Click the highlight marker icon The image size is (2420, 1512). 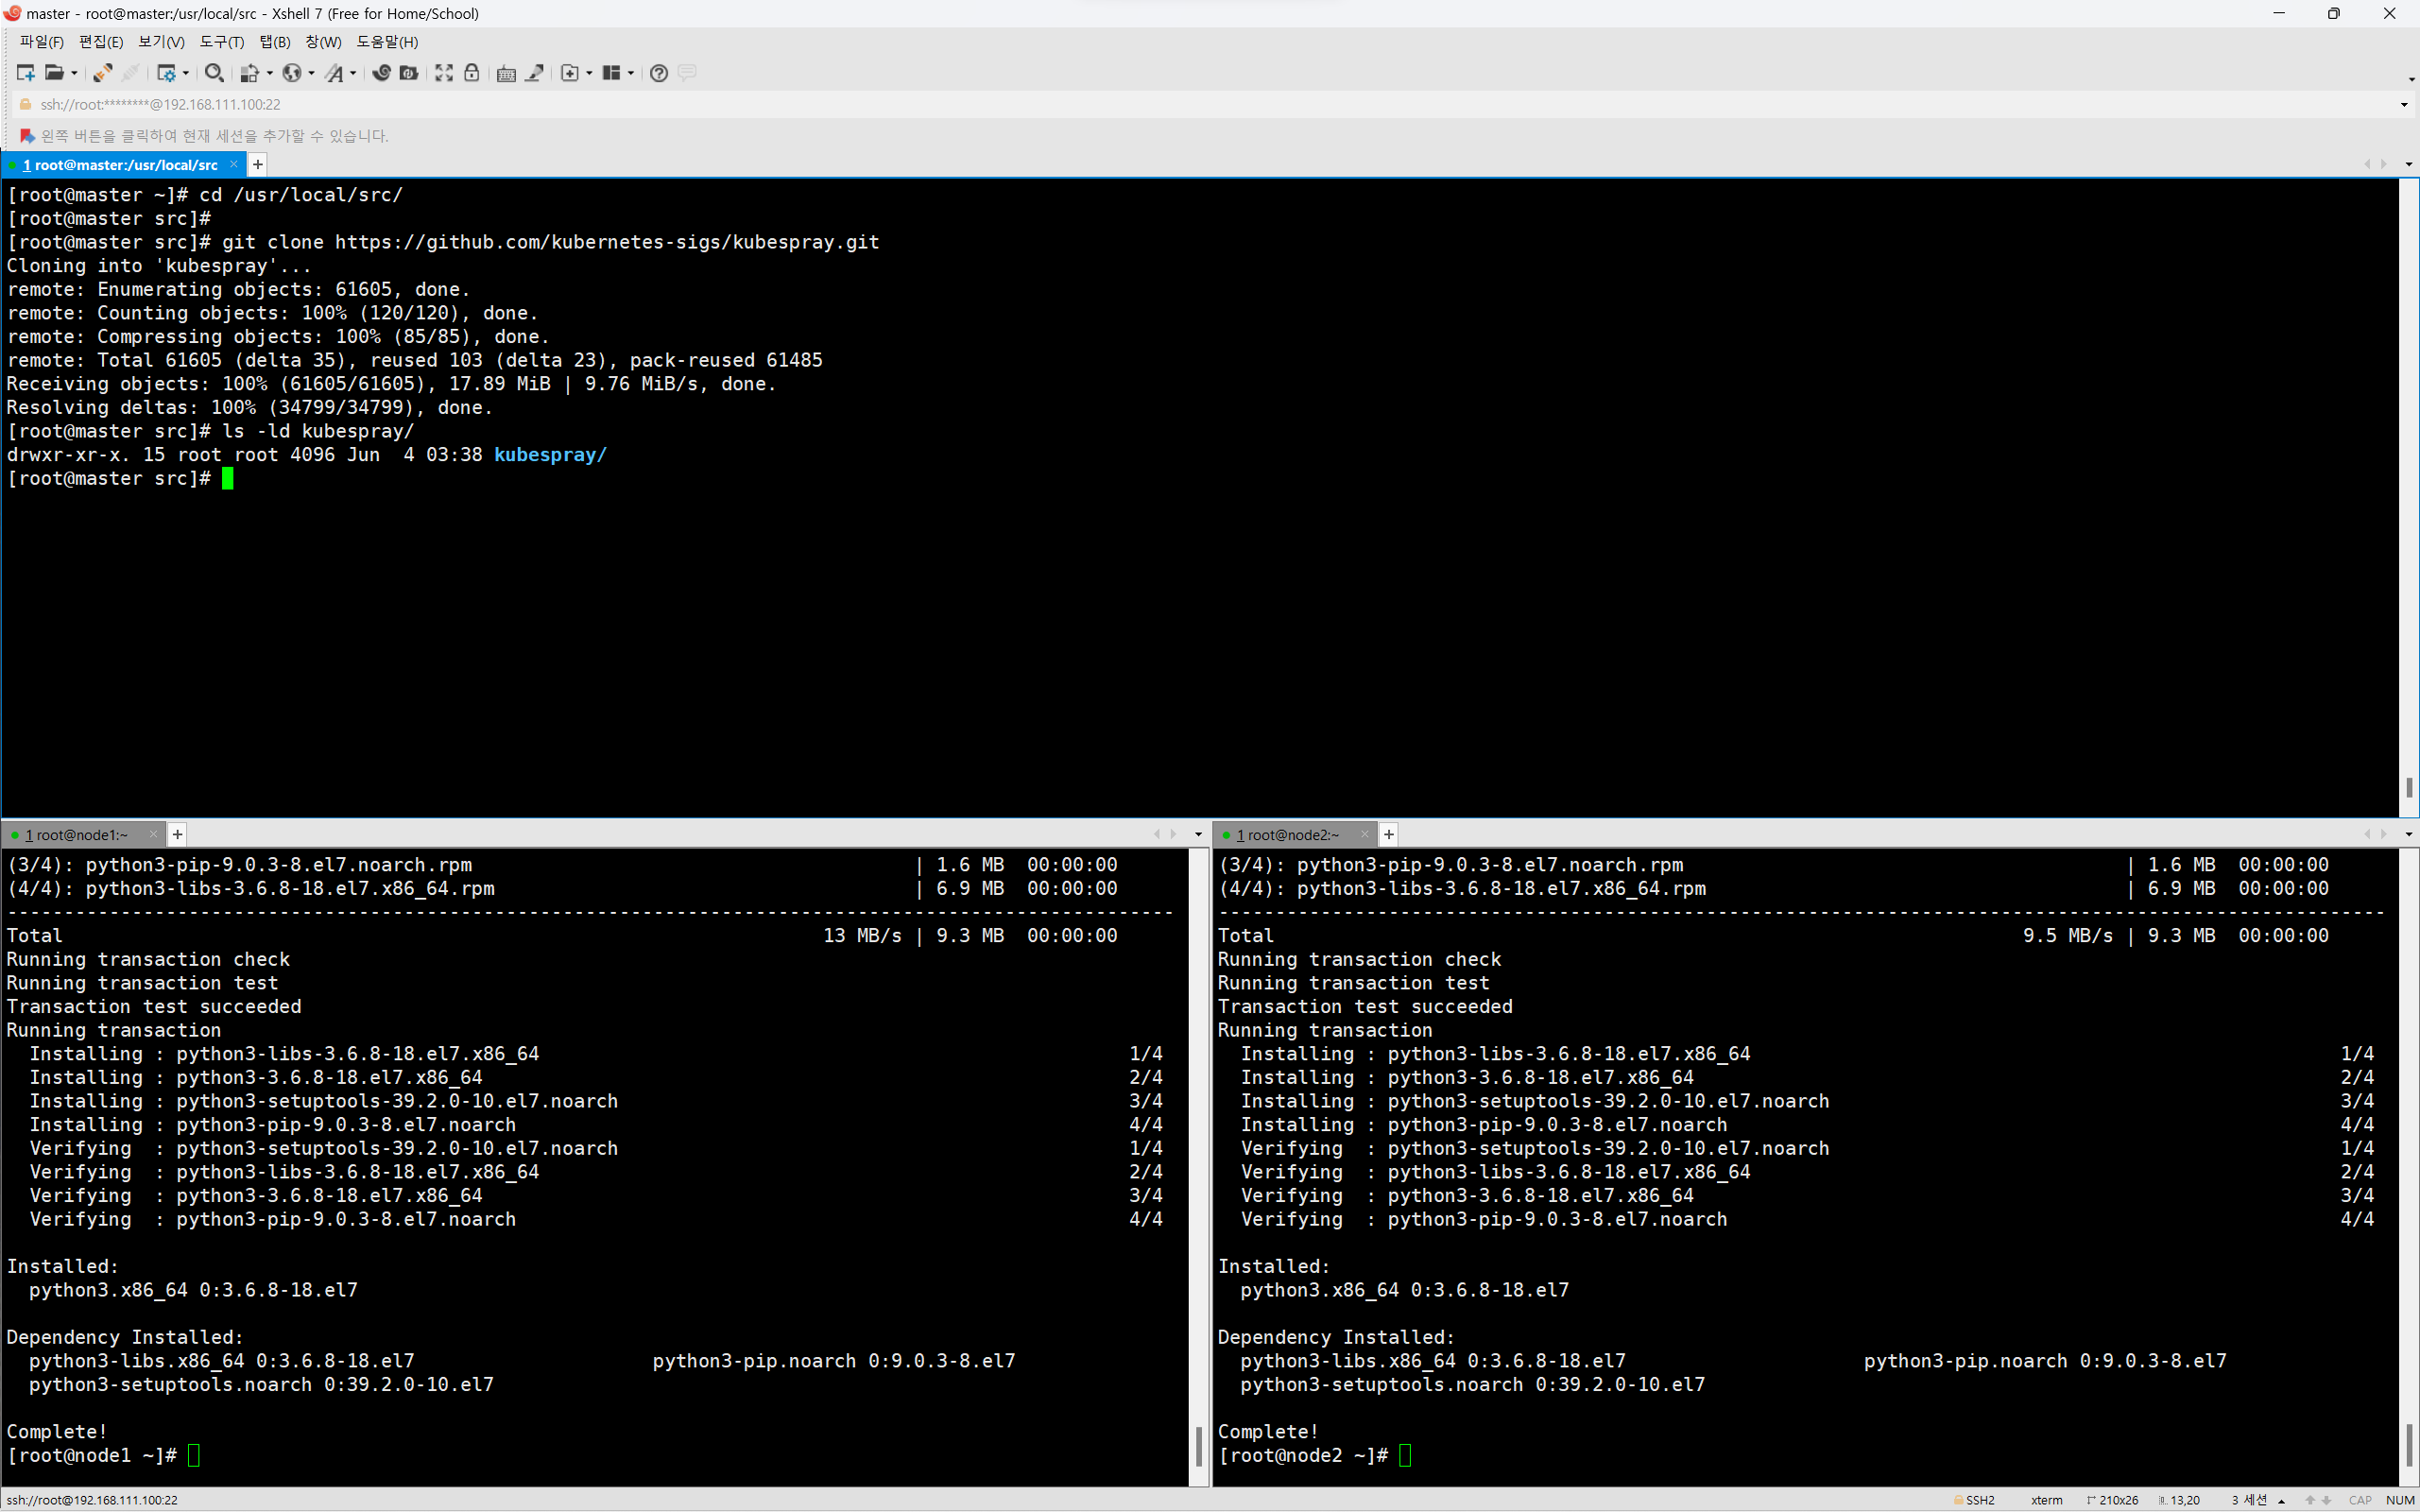[535, 73]
